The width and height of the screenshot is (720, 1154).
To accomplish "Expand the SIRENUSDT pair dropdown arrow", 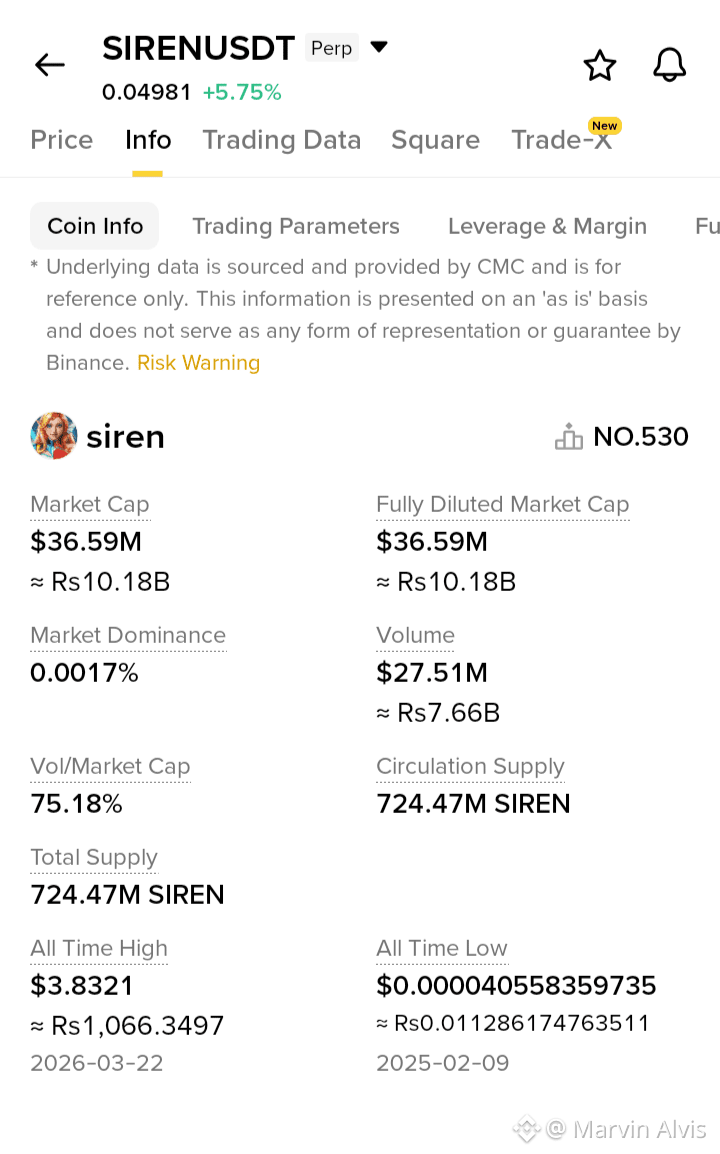I will (x=378, y=47).
